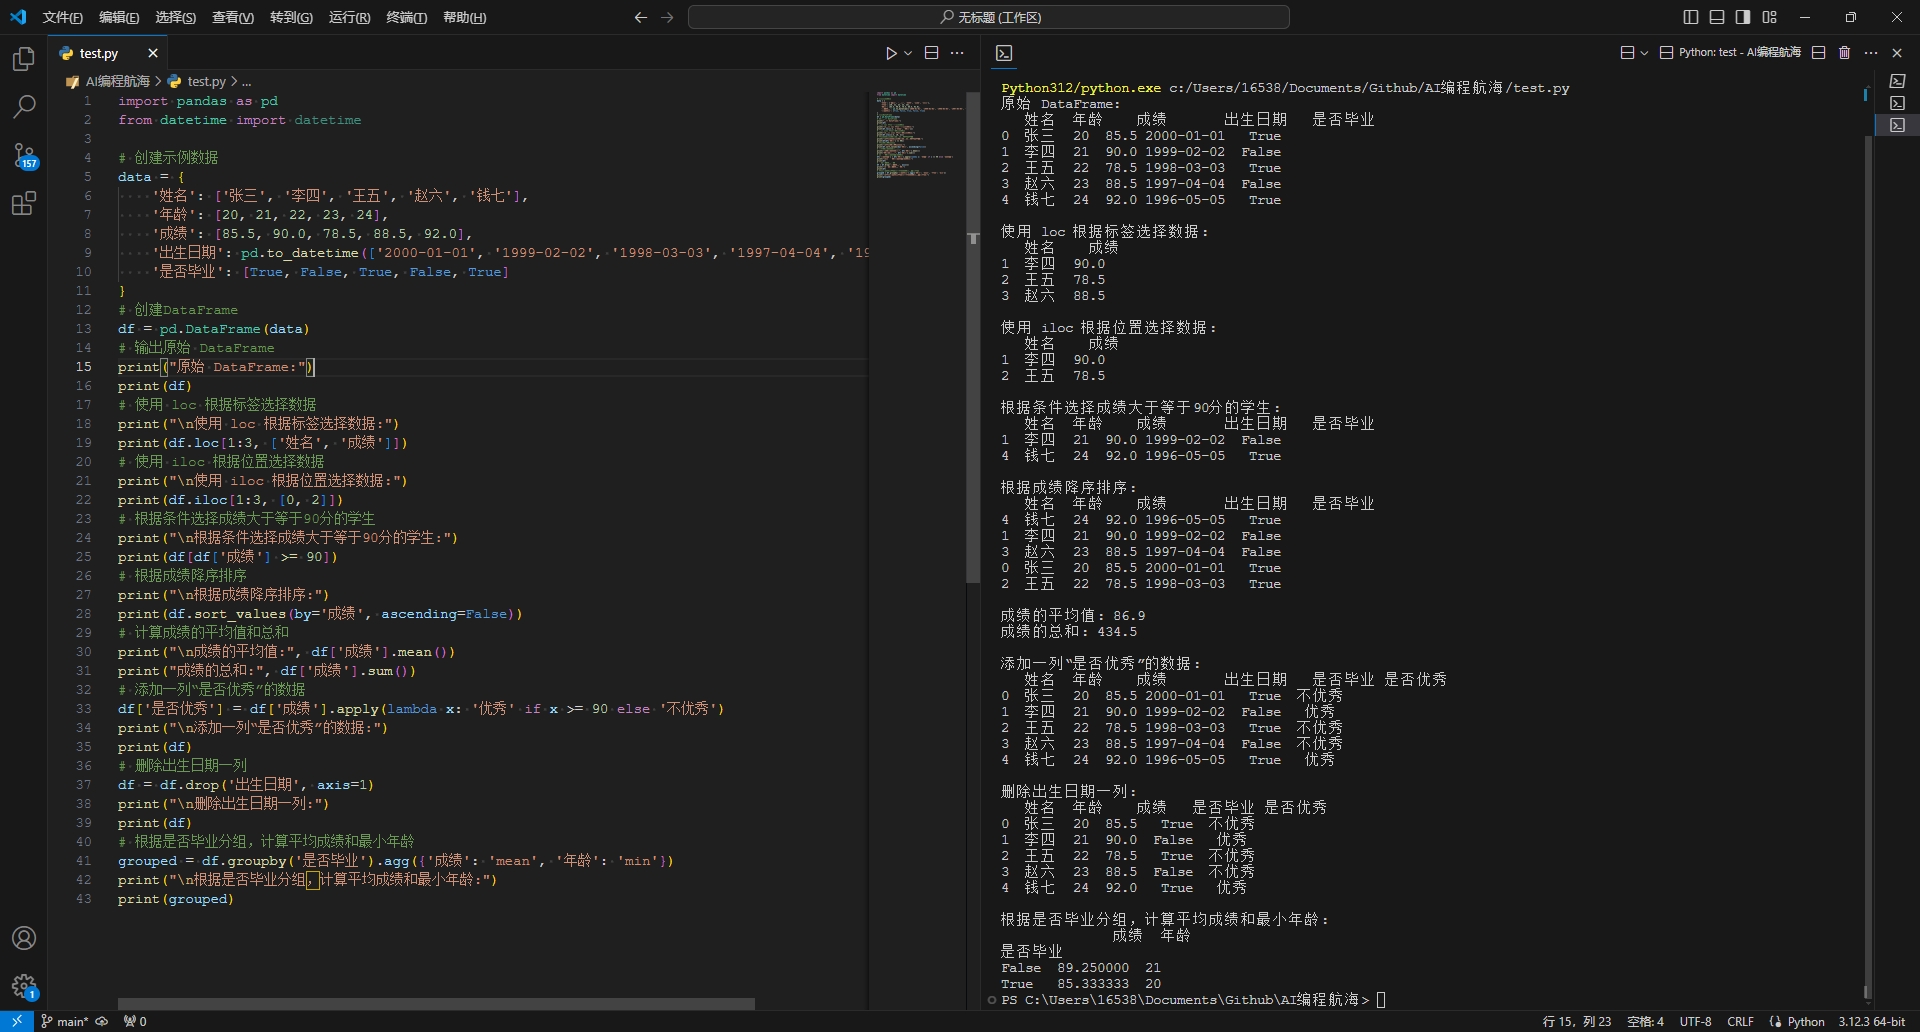This screenshot has height=1032, width=1920.
Task: Click the publish cloud sync icon
Action: pos(102,1021)
